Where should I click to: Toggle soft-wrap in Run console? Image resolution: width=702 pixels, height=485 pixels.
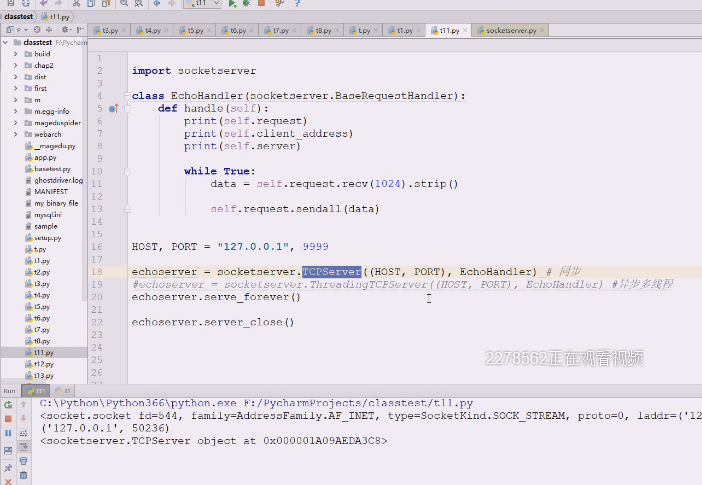coord(24,433)
